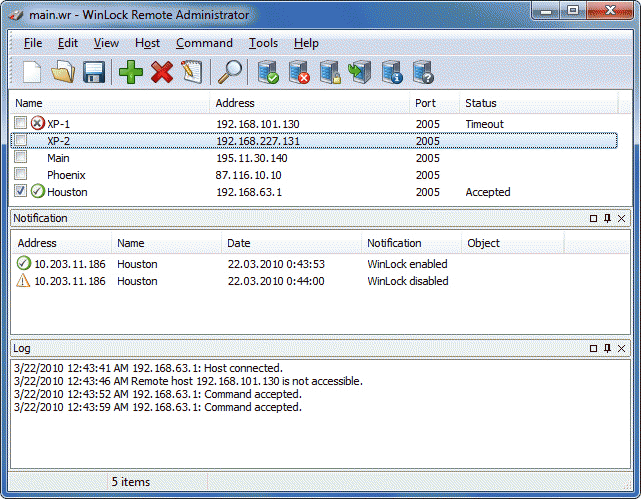Viewport: 641px width, 499px height.
Task: Sort notifications by Address column header
Action: coord(61,243)
